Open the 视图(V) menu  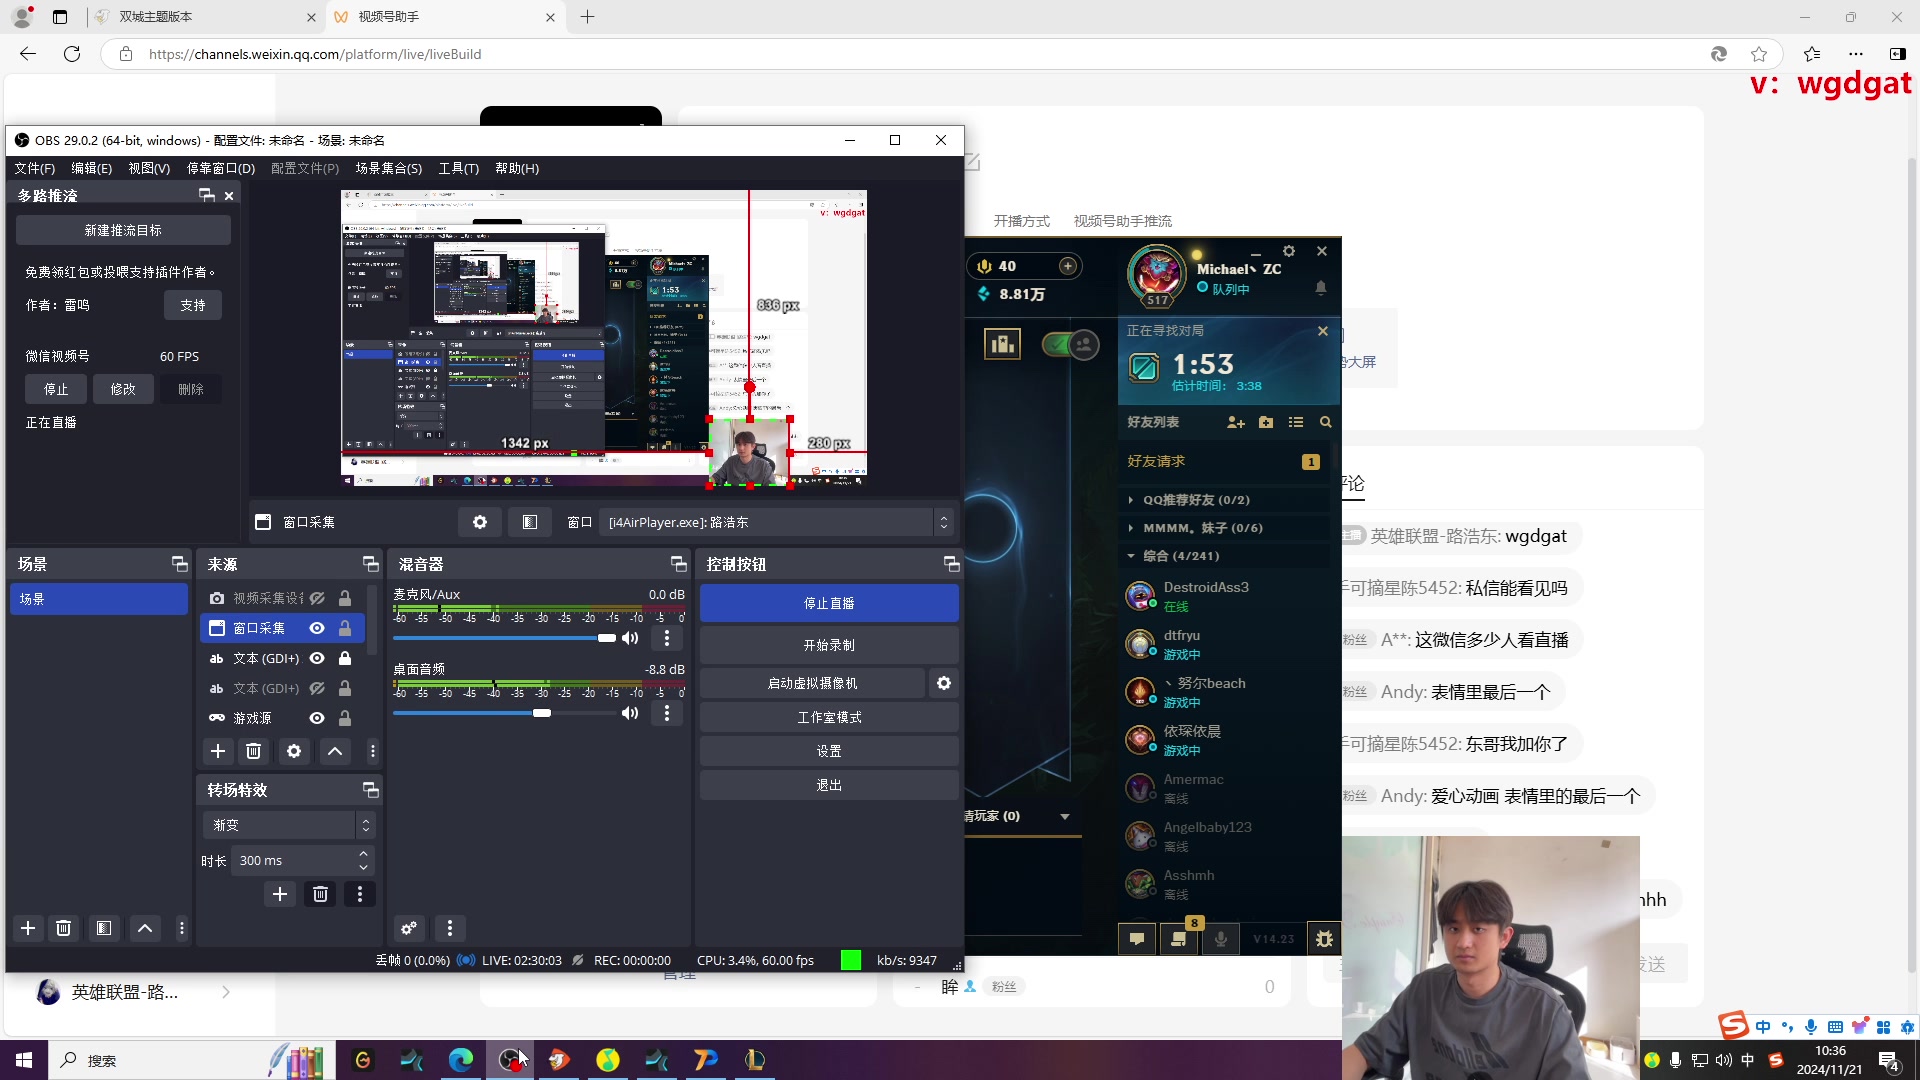149,168
